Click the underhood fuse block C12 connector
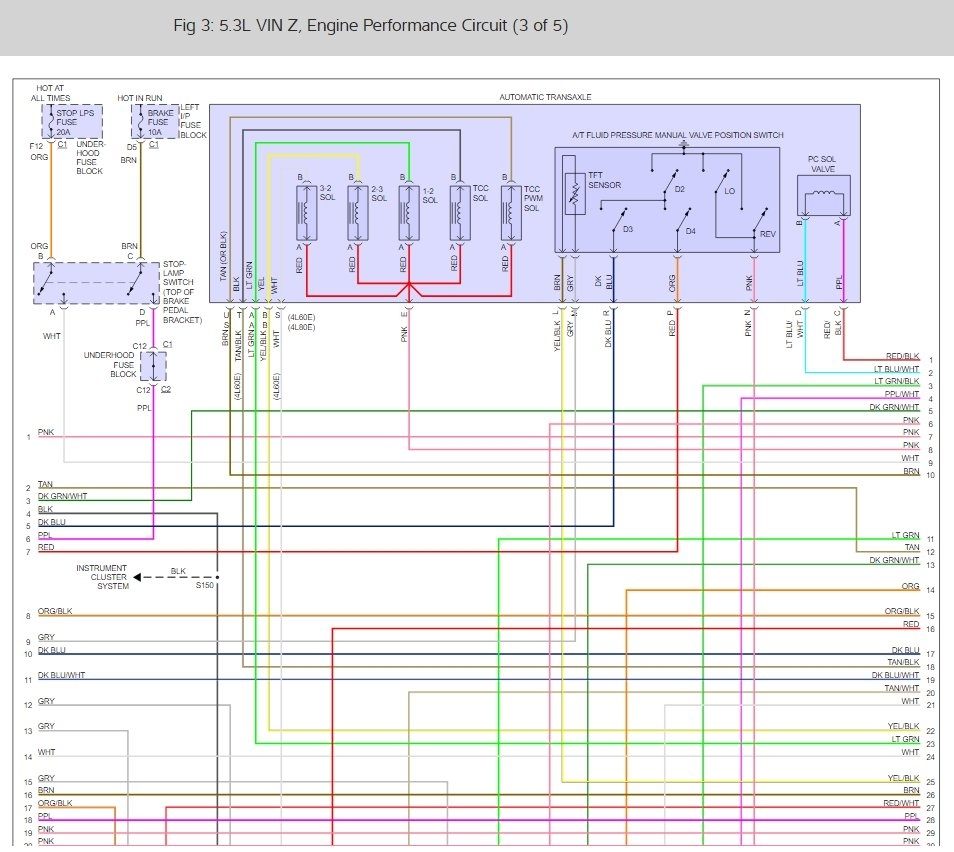Viewport: 954px width, 852px height. 153,365
